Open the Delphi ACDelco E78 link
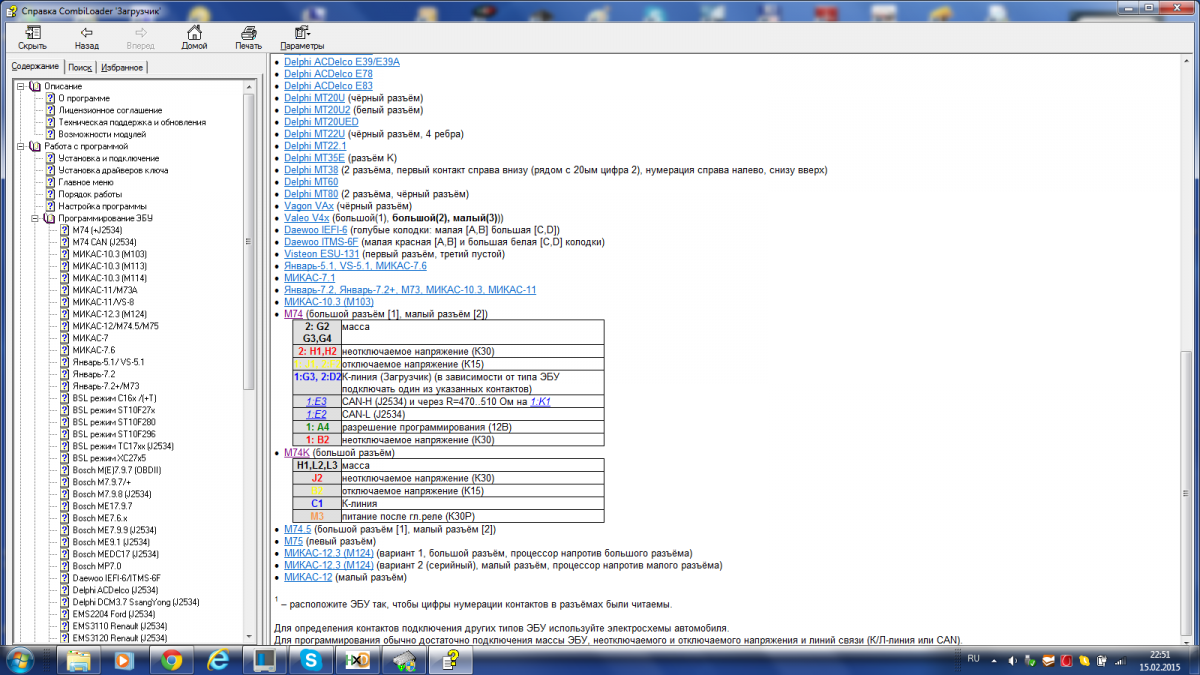Screen dimensions: 1200x675 point(328,73)
